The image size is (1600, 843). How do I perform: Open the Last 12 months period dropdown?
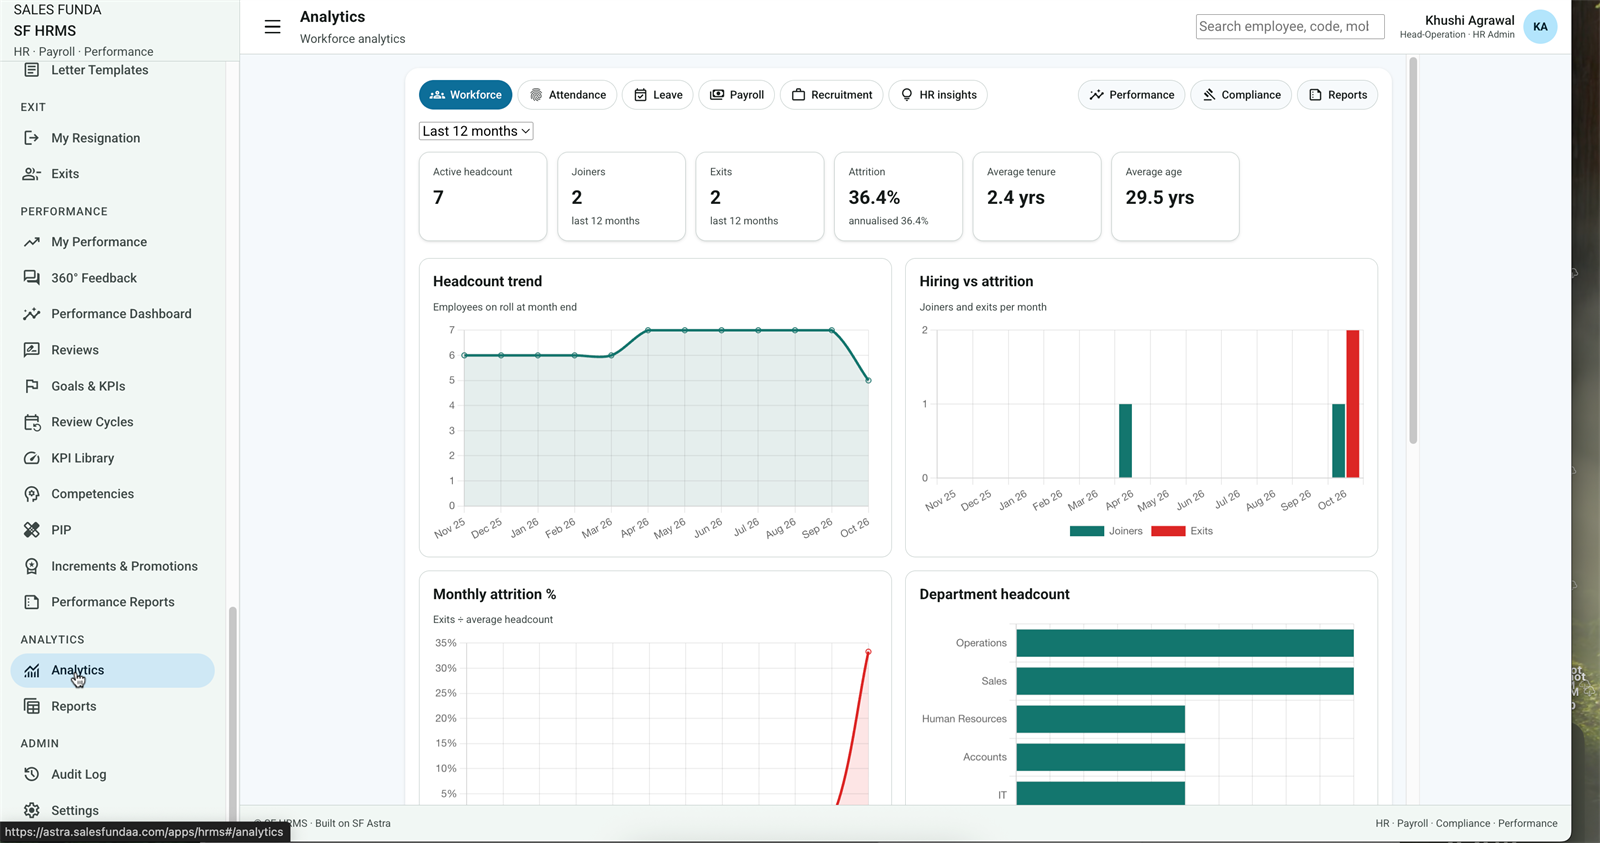(x=476, y=131)
